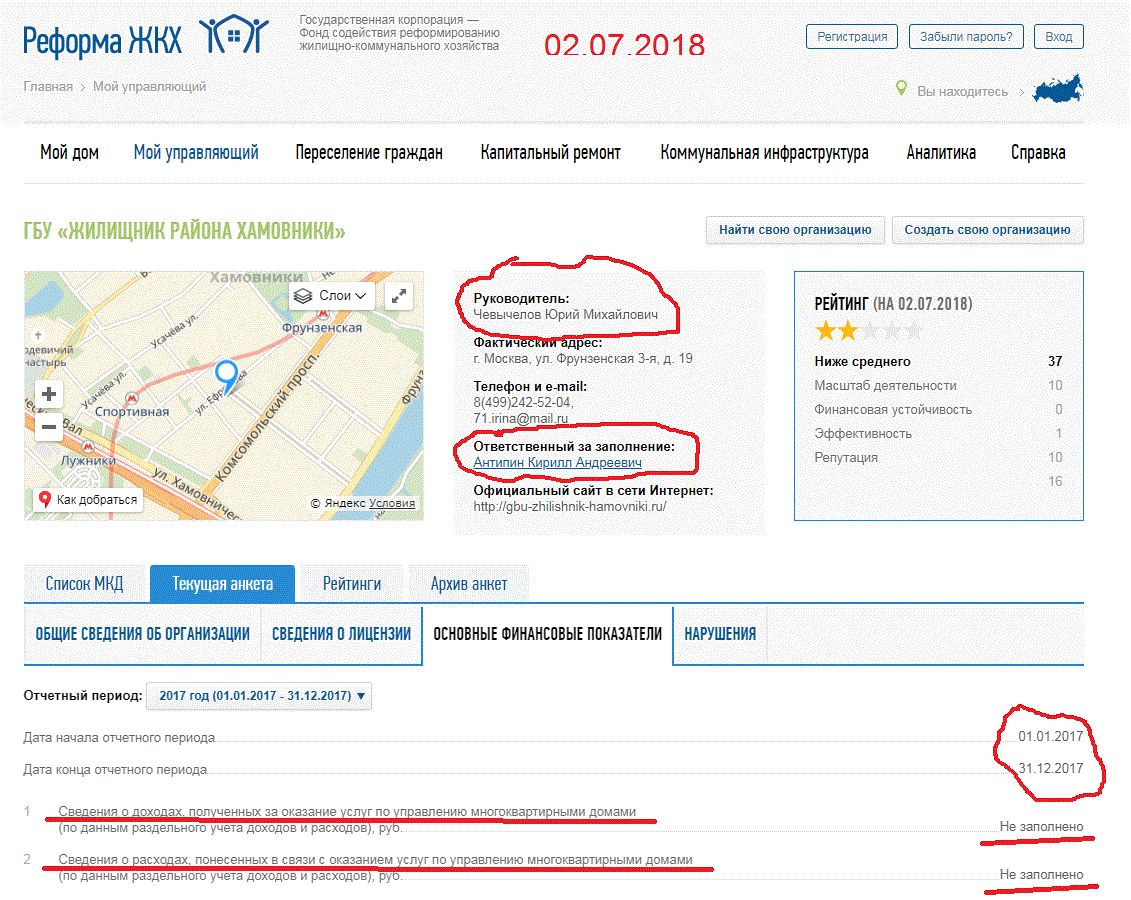1131x900 pixels.
Task: Click the Реформа ЖКХ house logo
Action: pyautogui.click(x=234, y=35)
